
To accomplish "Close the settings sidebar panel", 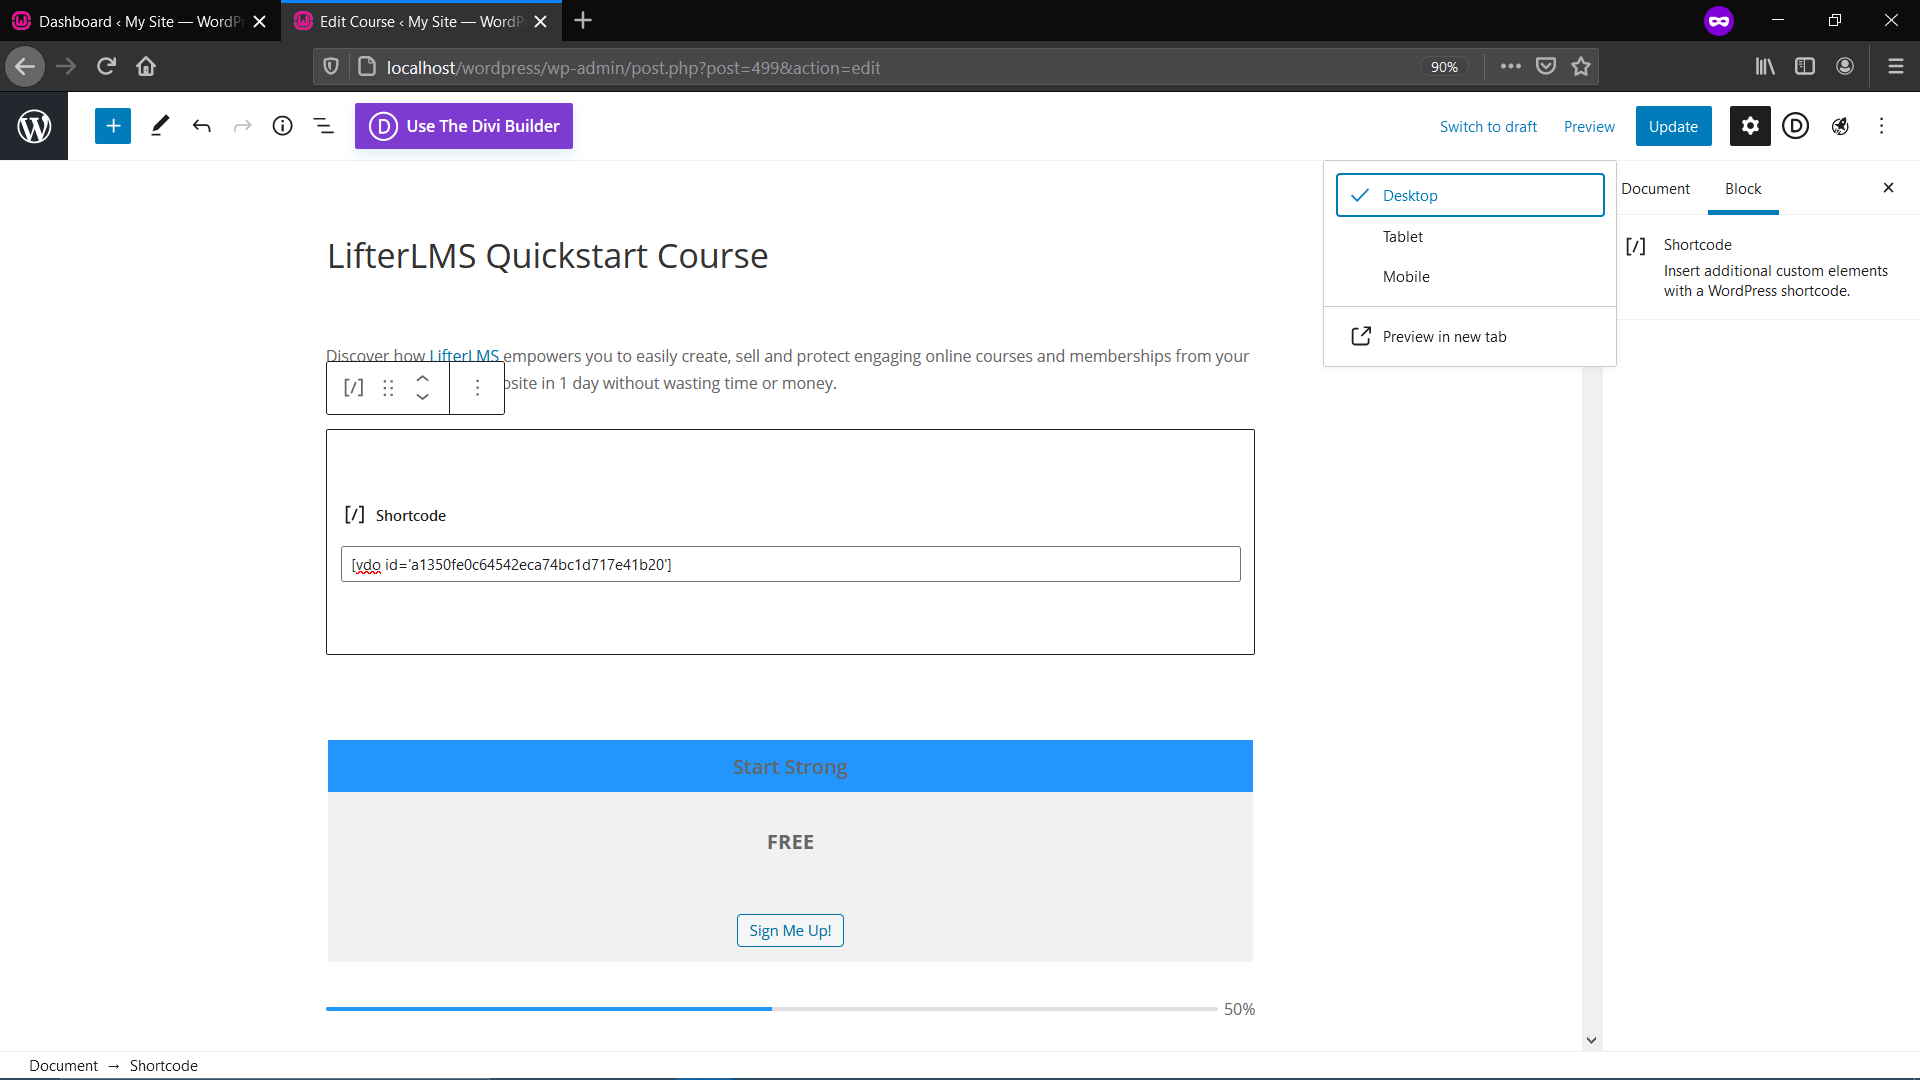I will [x=1888, y=188].
